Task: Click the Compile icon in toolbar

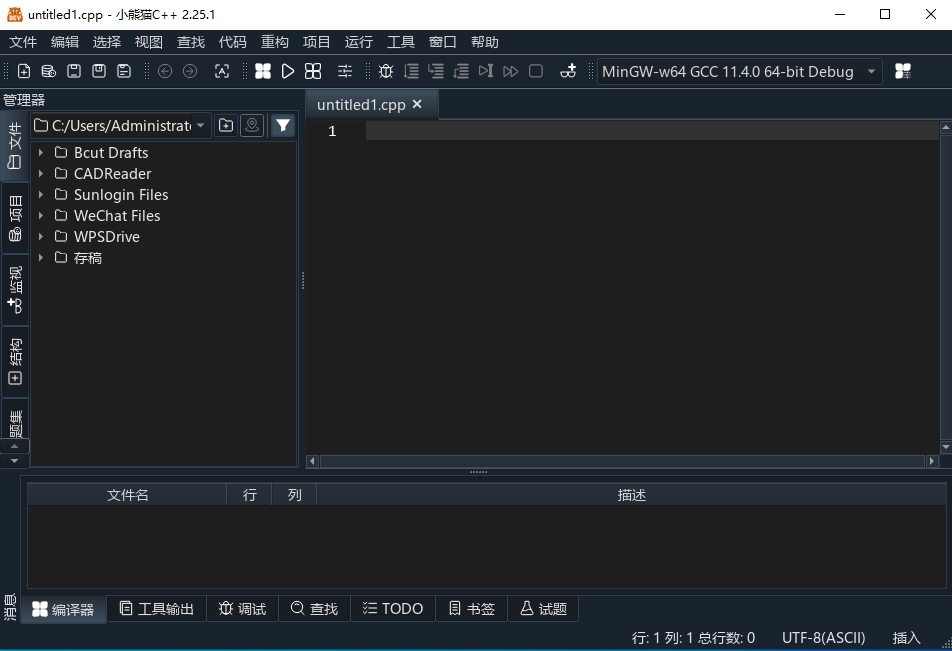Action: [x=263, y=71]
